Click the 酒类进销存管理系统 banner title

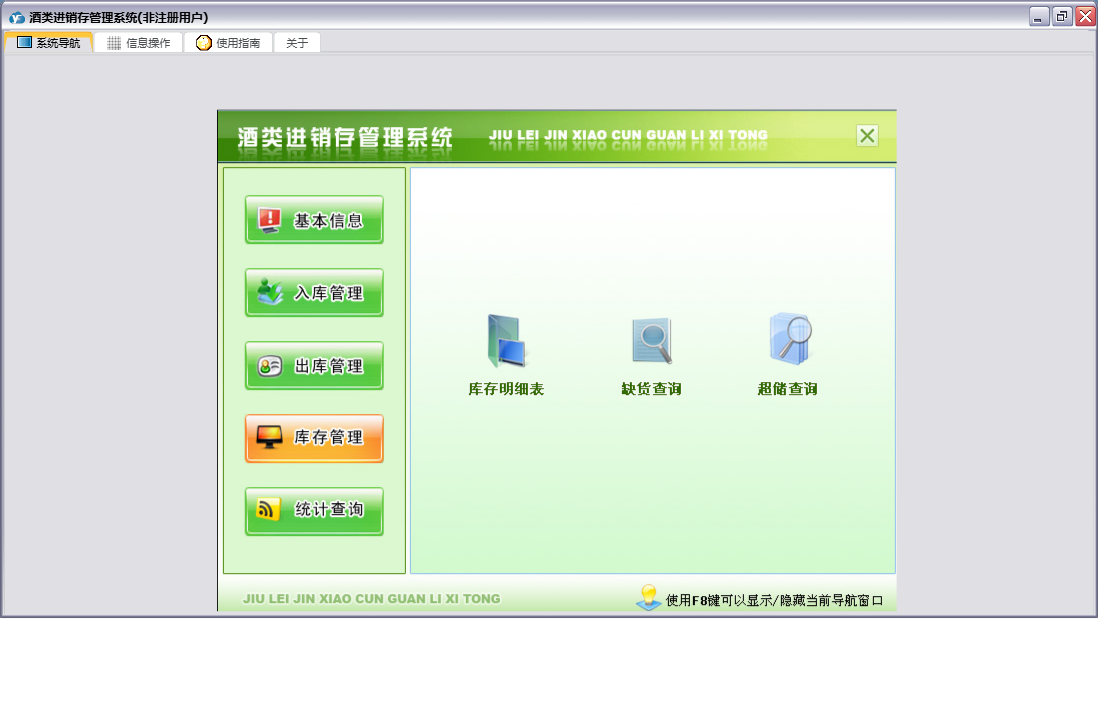345,137
